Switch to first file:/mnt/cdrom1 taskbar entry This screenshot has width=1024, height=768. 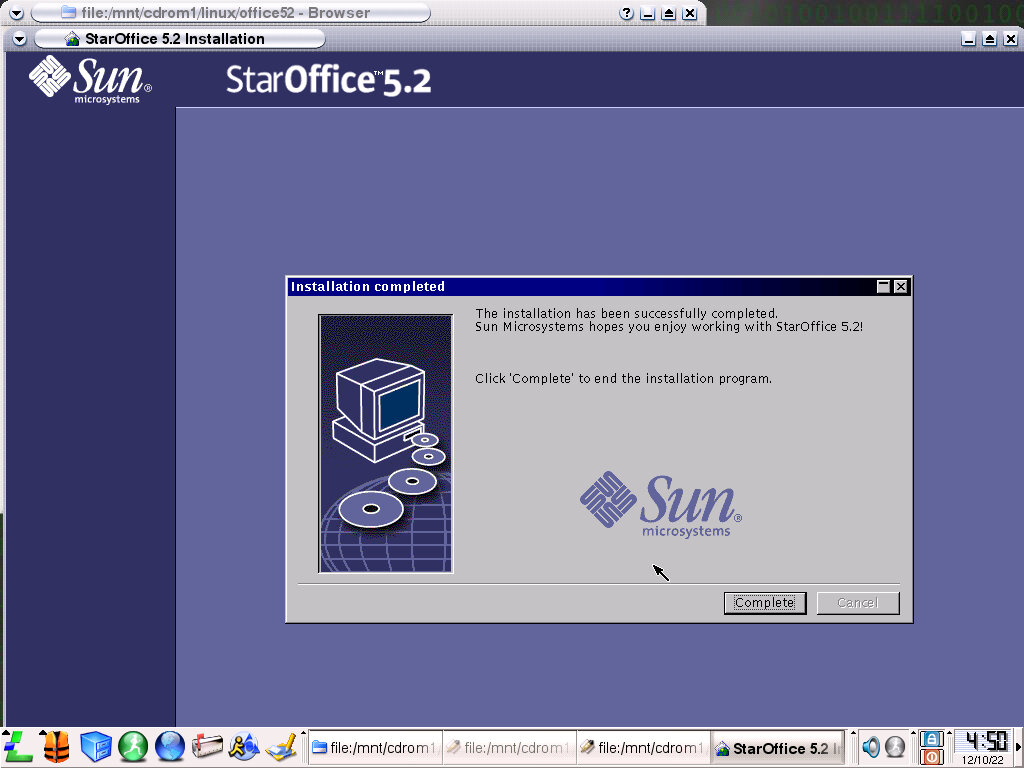(374, 747)
